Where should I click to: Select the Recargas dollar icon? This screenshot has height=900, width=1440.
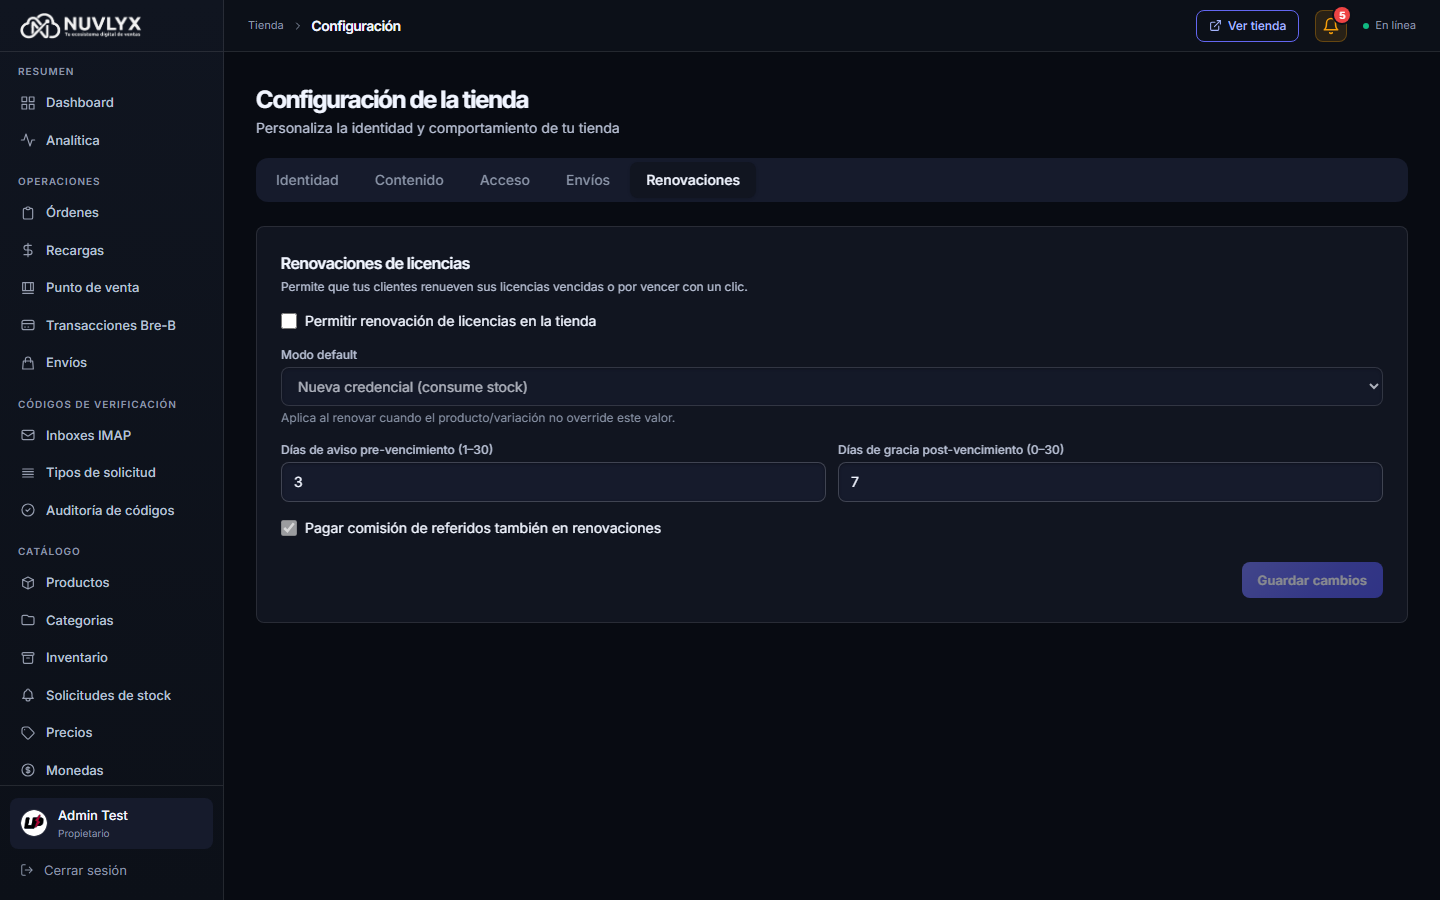[x=28, y=250]
